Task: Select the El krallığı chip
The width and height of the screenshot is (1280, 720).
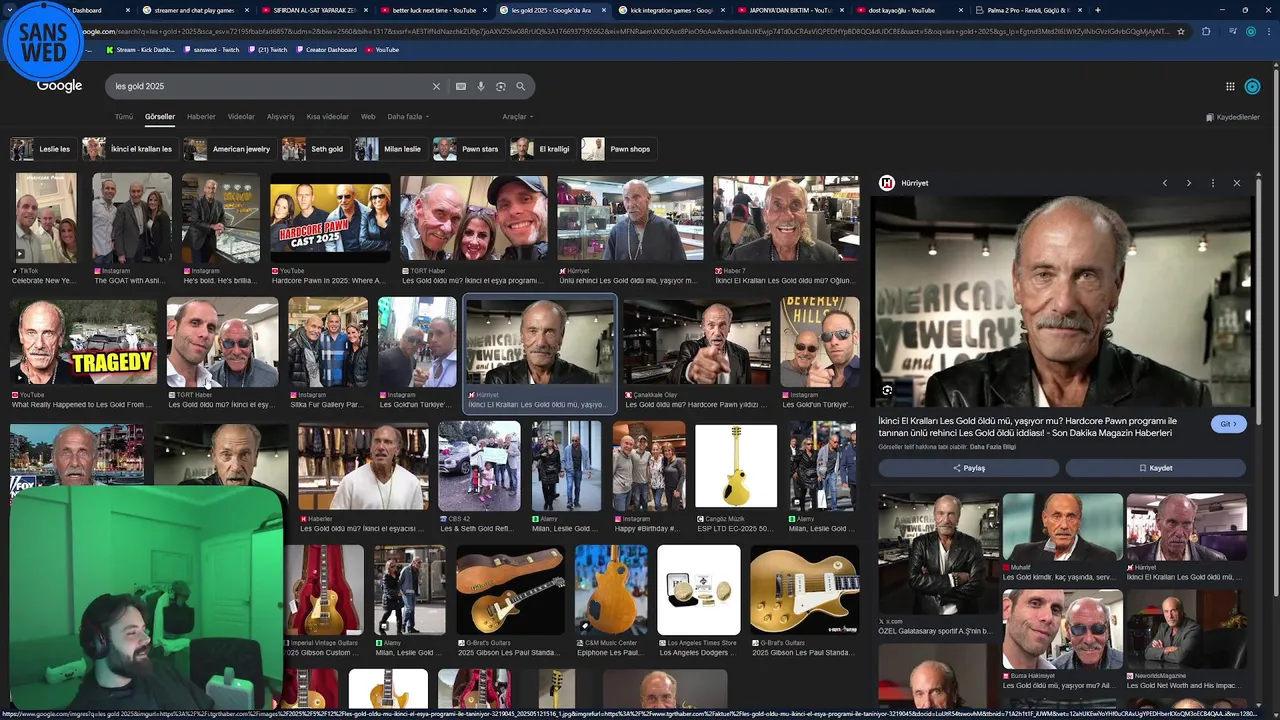Action: coord(542,149)
